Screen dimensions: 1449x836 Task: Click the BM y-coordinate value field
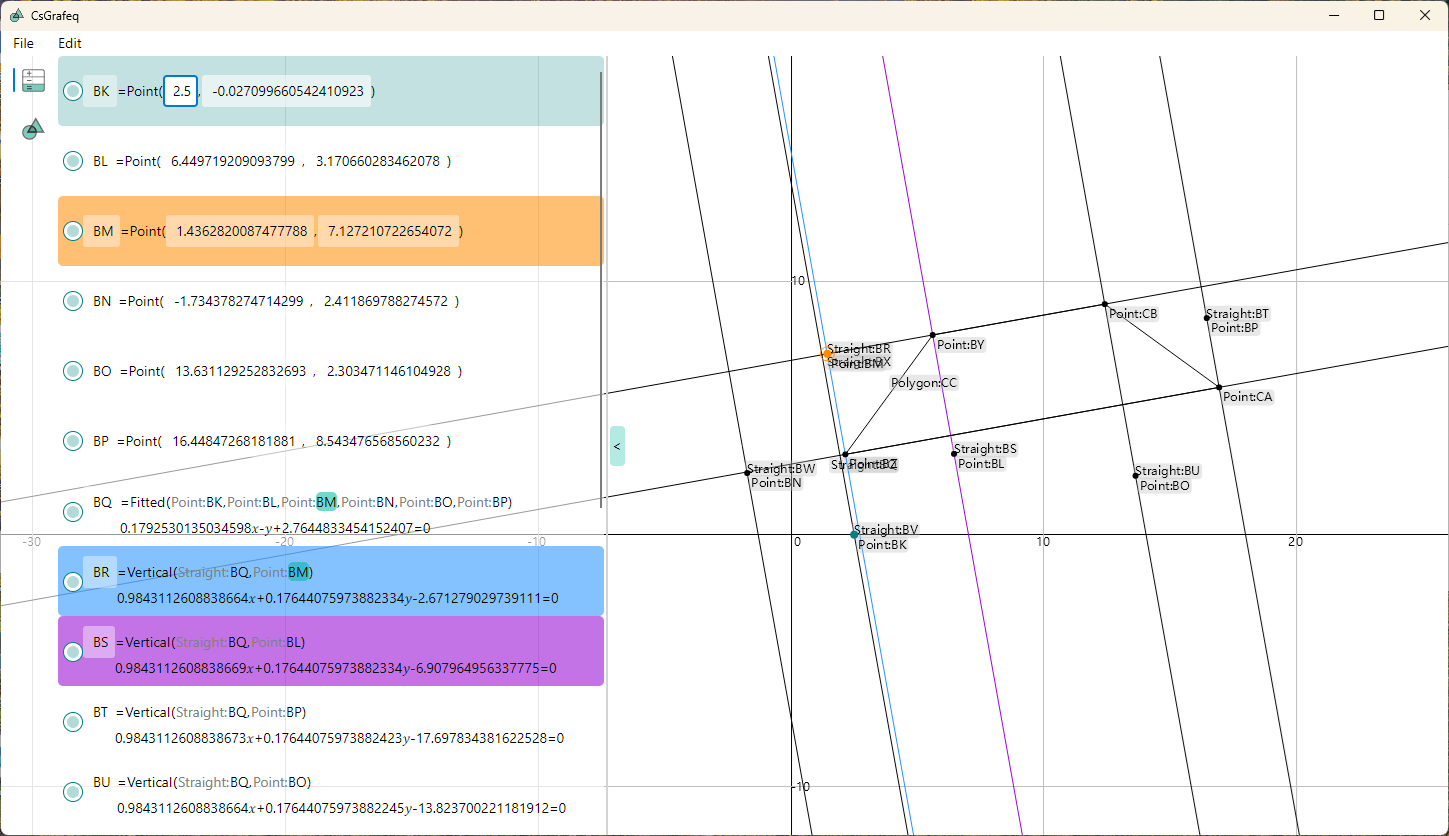click(x=388, y=231)
